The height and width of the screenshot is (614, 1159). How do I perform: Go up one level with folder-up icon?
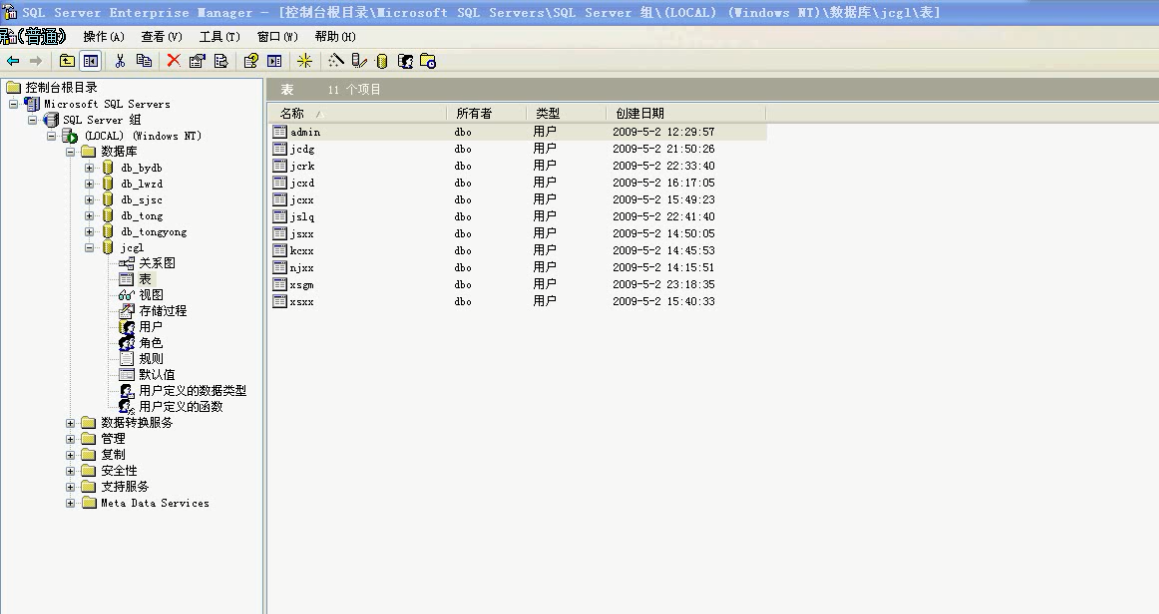point(67,61)
